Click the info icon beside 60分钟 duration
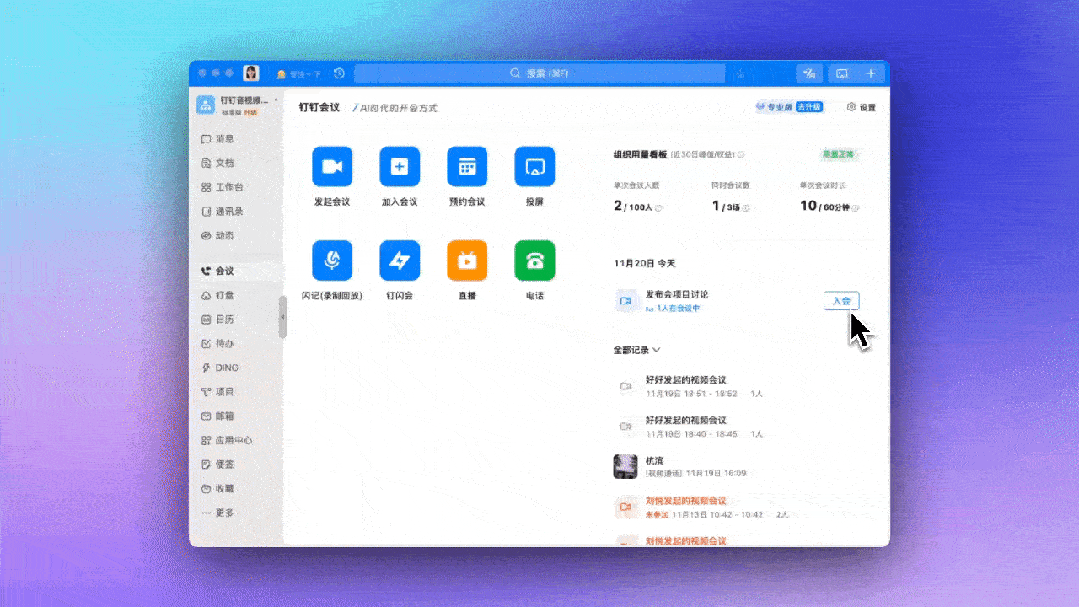 coord(855,208)
